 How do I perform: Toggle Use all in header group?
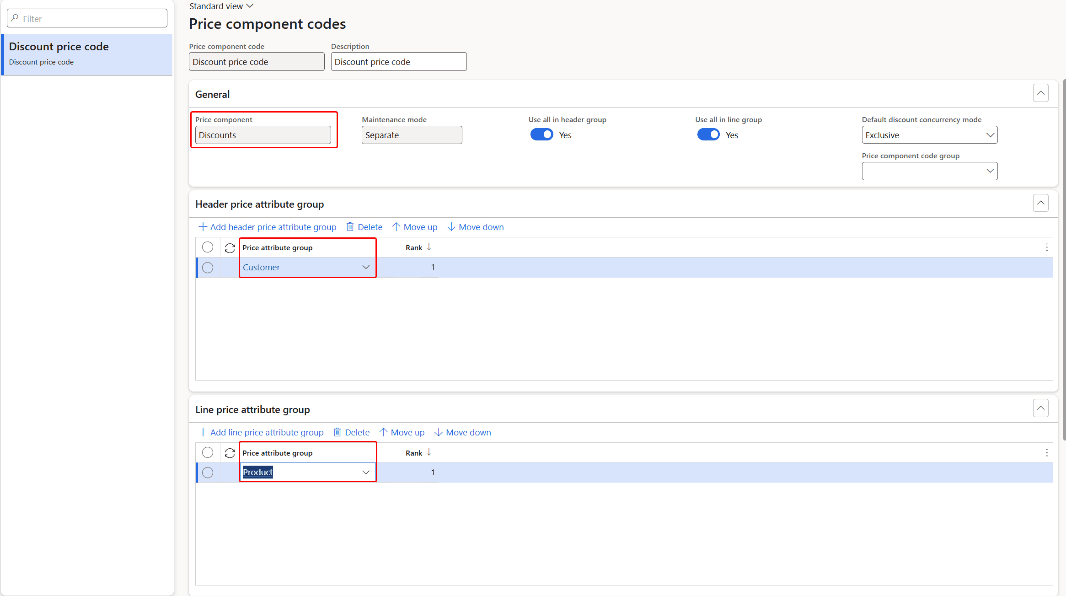541,135
